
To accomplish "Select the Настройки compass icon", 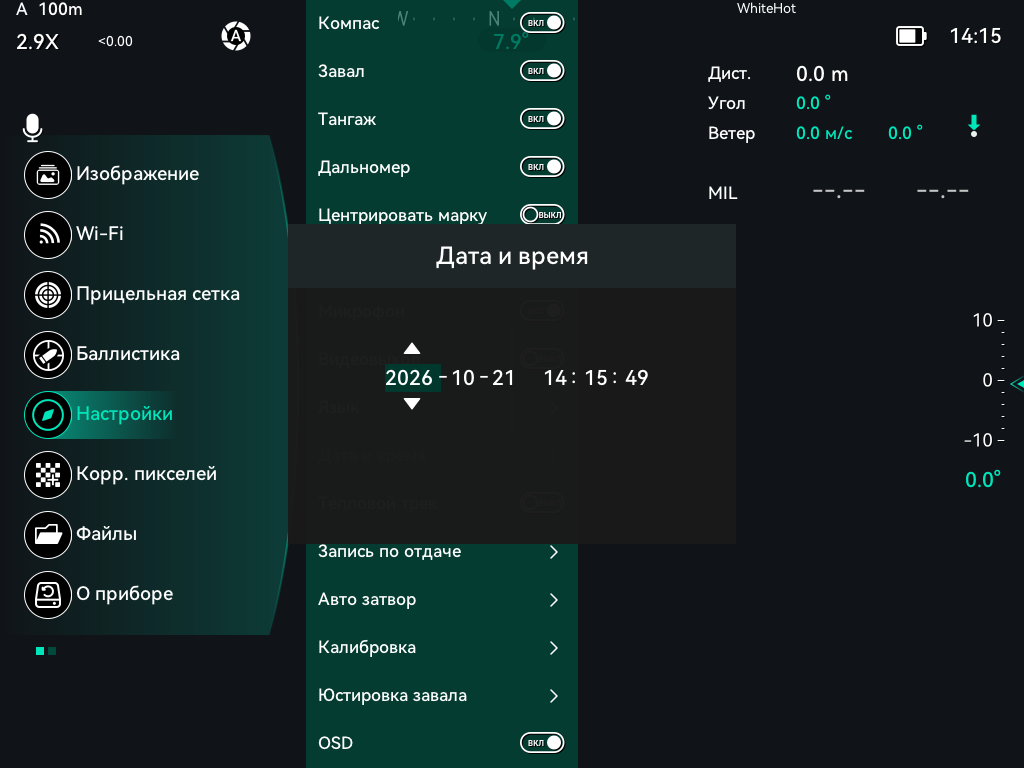I will [48, 415].
